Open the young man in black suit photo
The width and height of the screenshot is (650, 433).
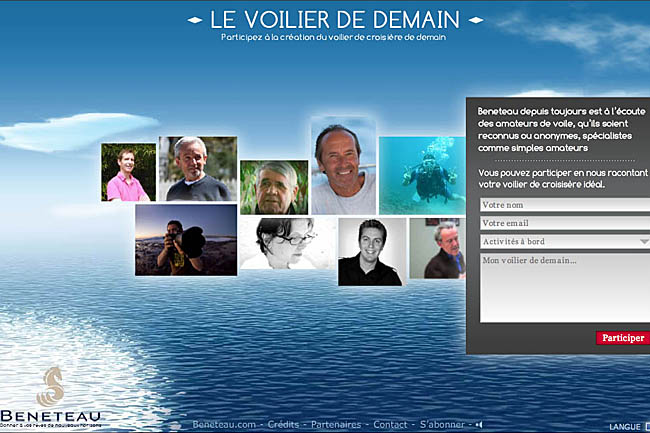click(x=372, y=251)
